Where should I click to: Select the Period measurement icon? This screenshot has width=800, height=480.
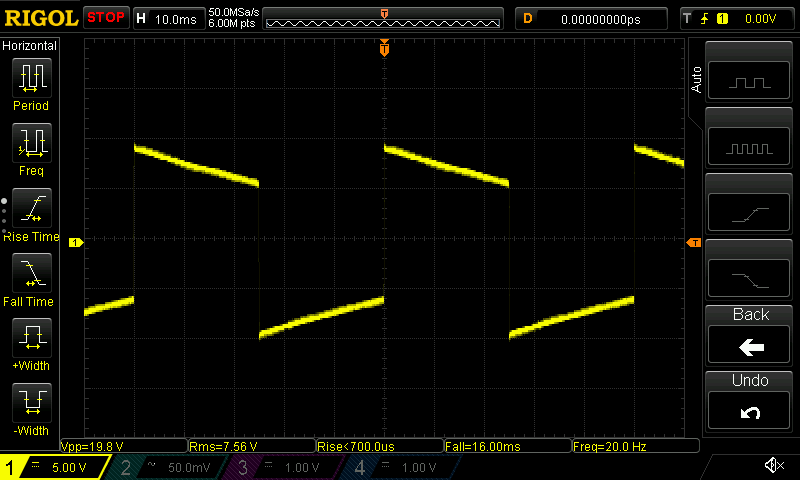coord(32,78)
